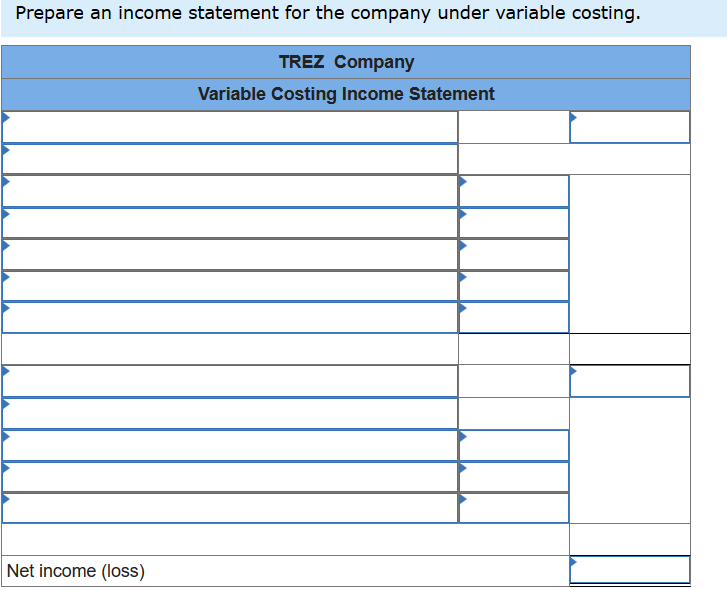Click the amount field beside the last label dropdown
Screen dimensions: 727x591
pos(514,508)
